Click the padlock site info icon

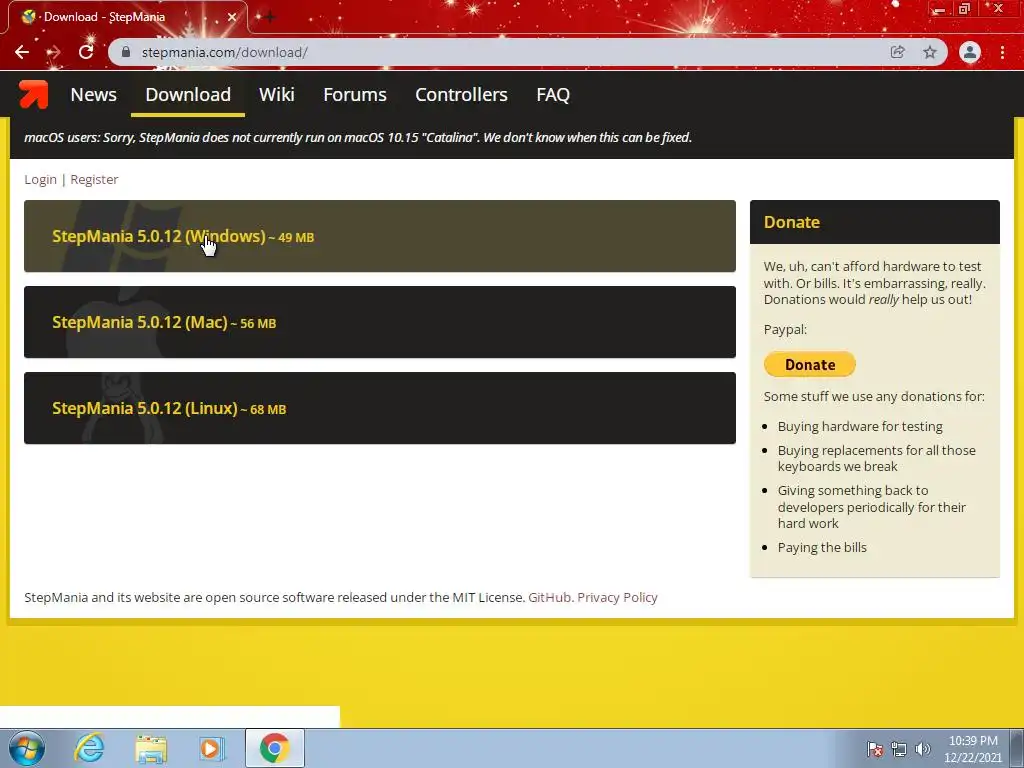[126, 52]
